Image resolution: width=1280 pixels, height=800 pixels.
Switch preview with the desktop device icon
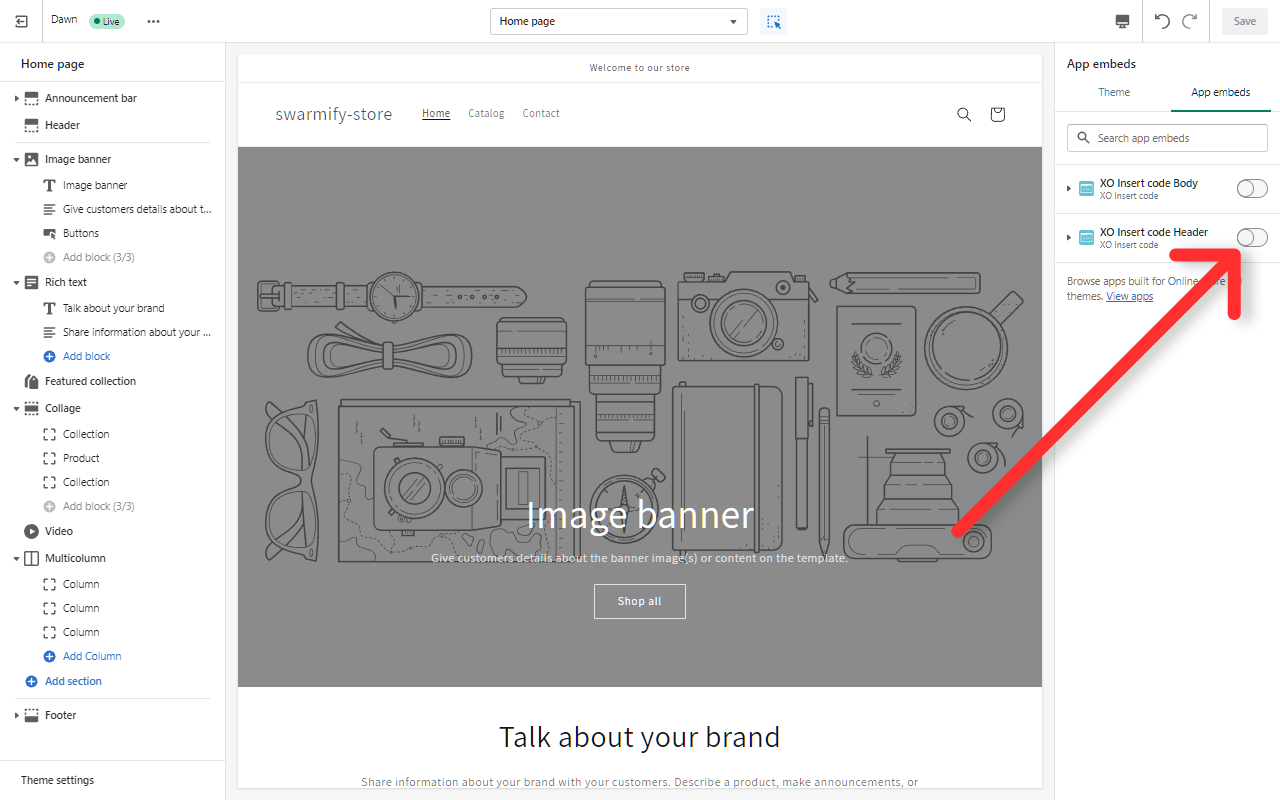pyautogui.click(x=1122, y=21)
